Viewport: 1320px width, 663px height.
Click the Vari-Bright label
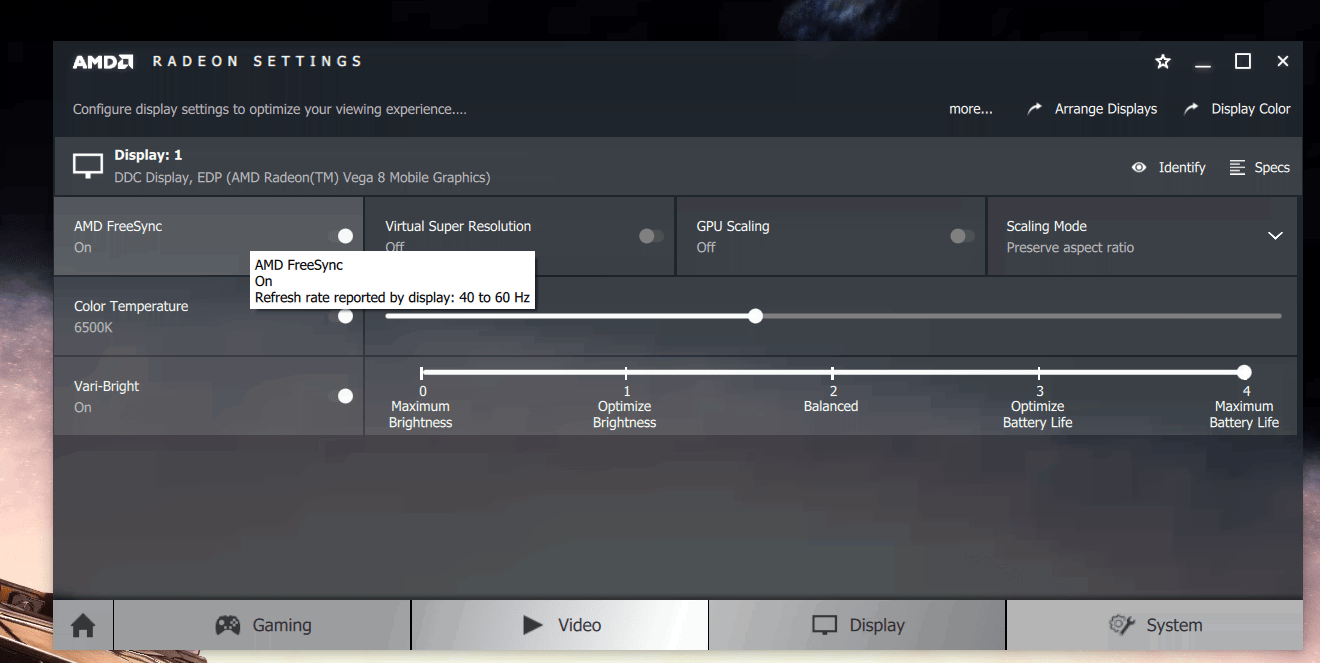[107, 386]
